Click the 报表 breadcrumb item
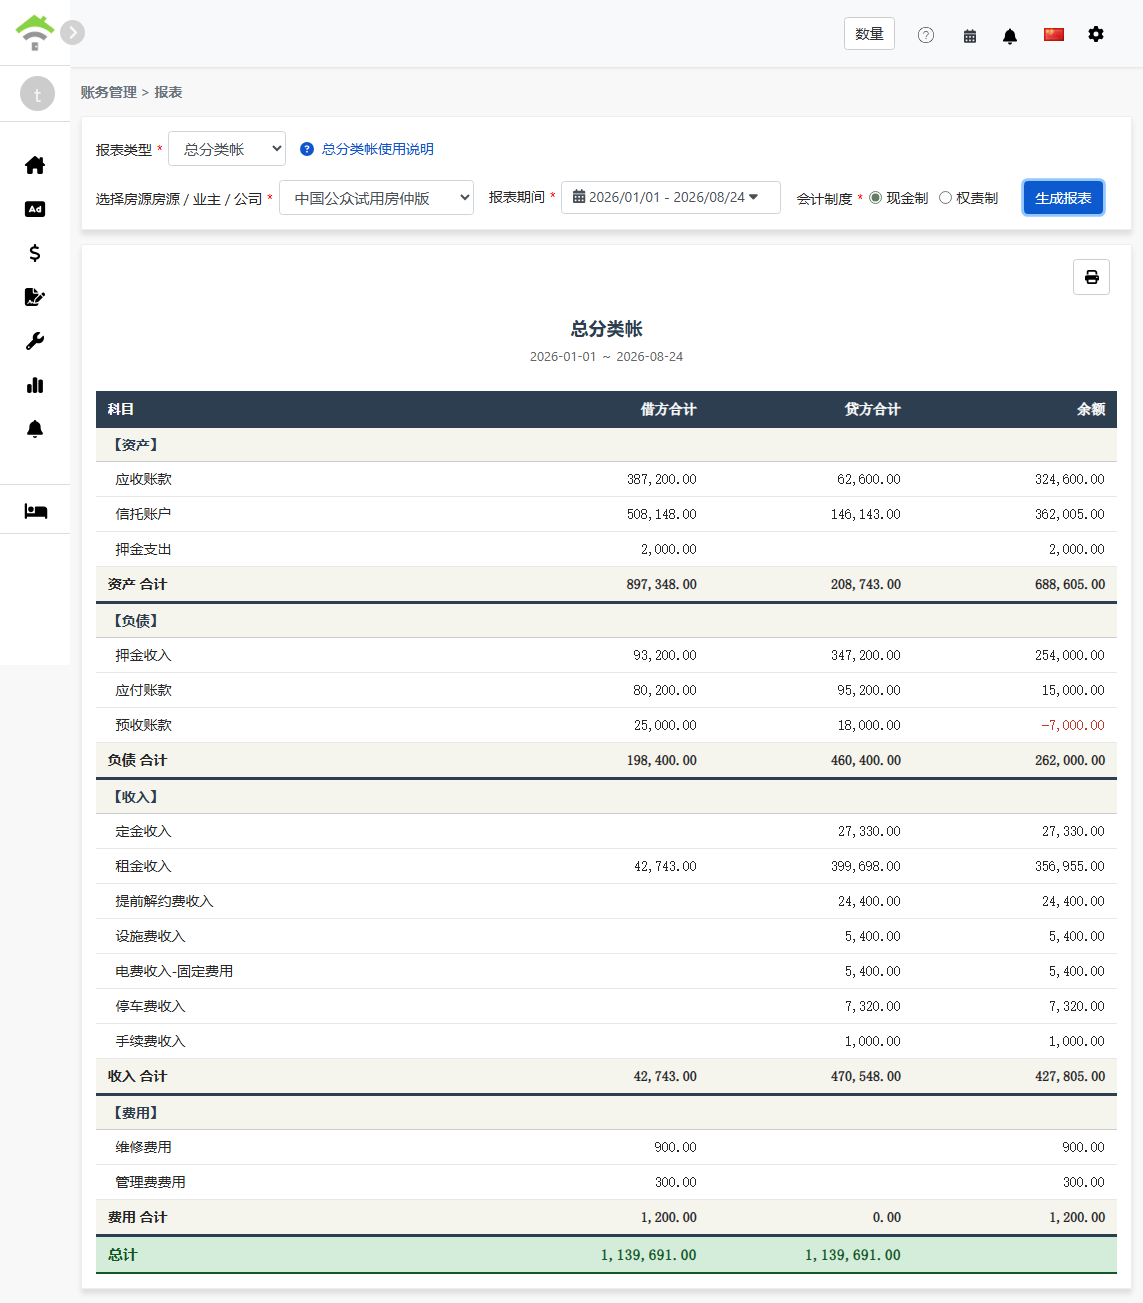Viewport: 1143px width, 1303px height. tap(168, 92)
